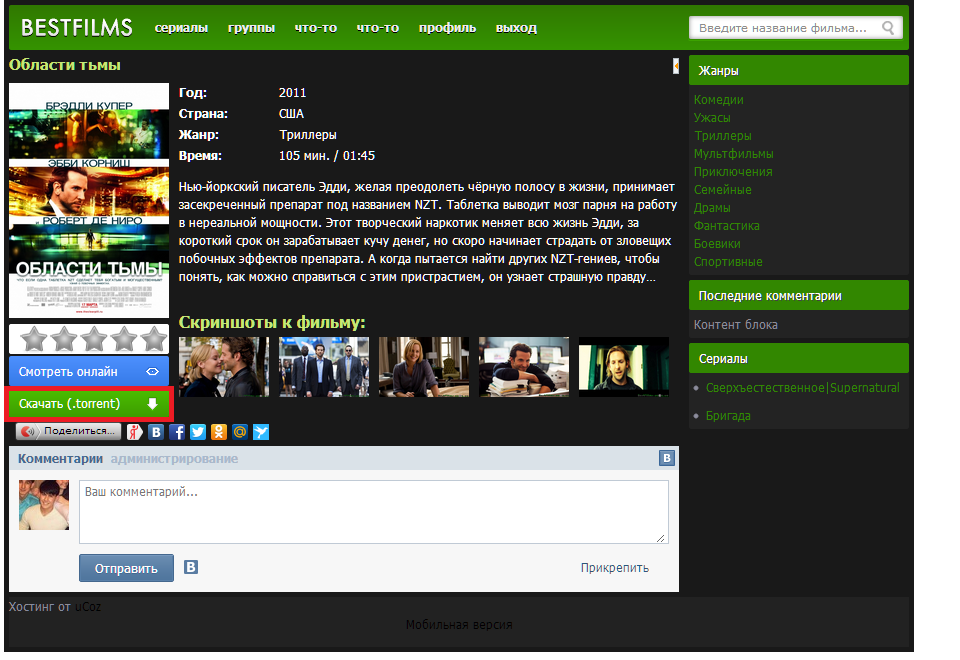This screenshot has height=660, width=960.
Task: Open the screenshot of men in suits
Action: coord(324,367)
